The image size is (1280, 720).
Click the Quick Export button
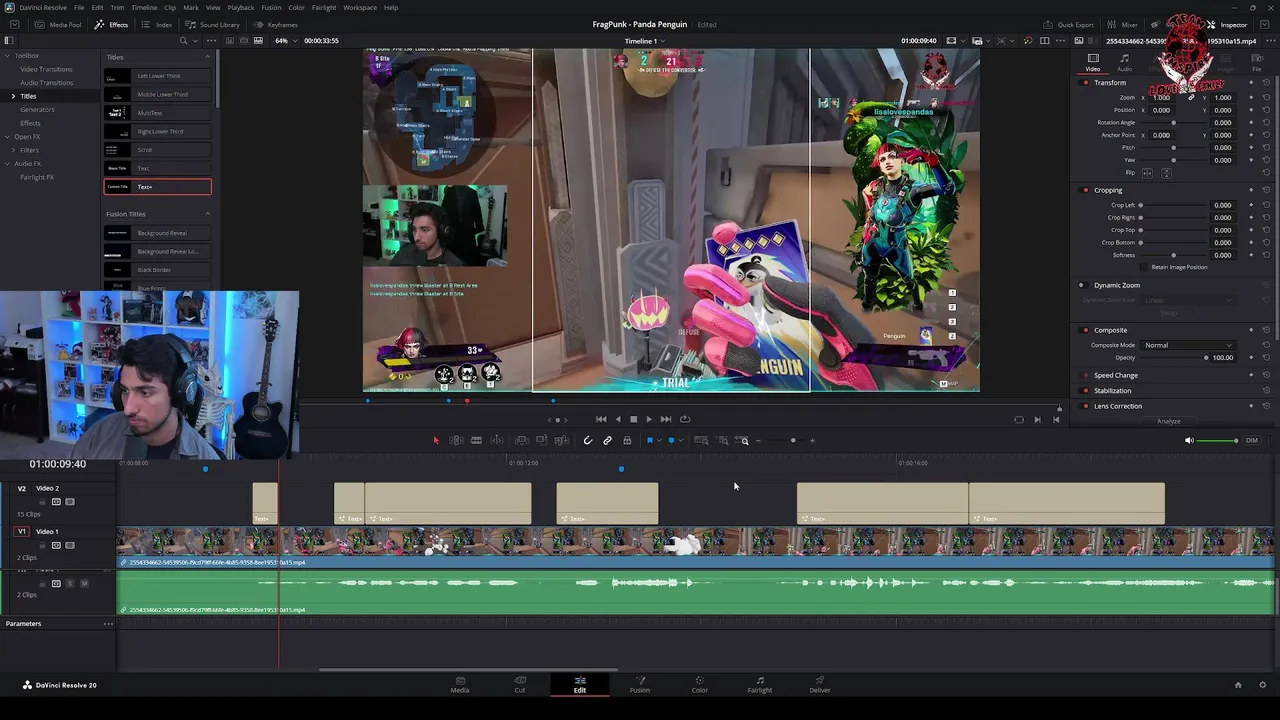click(1069, 24)
